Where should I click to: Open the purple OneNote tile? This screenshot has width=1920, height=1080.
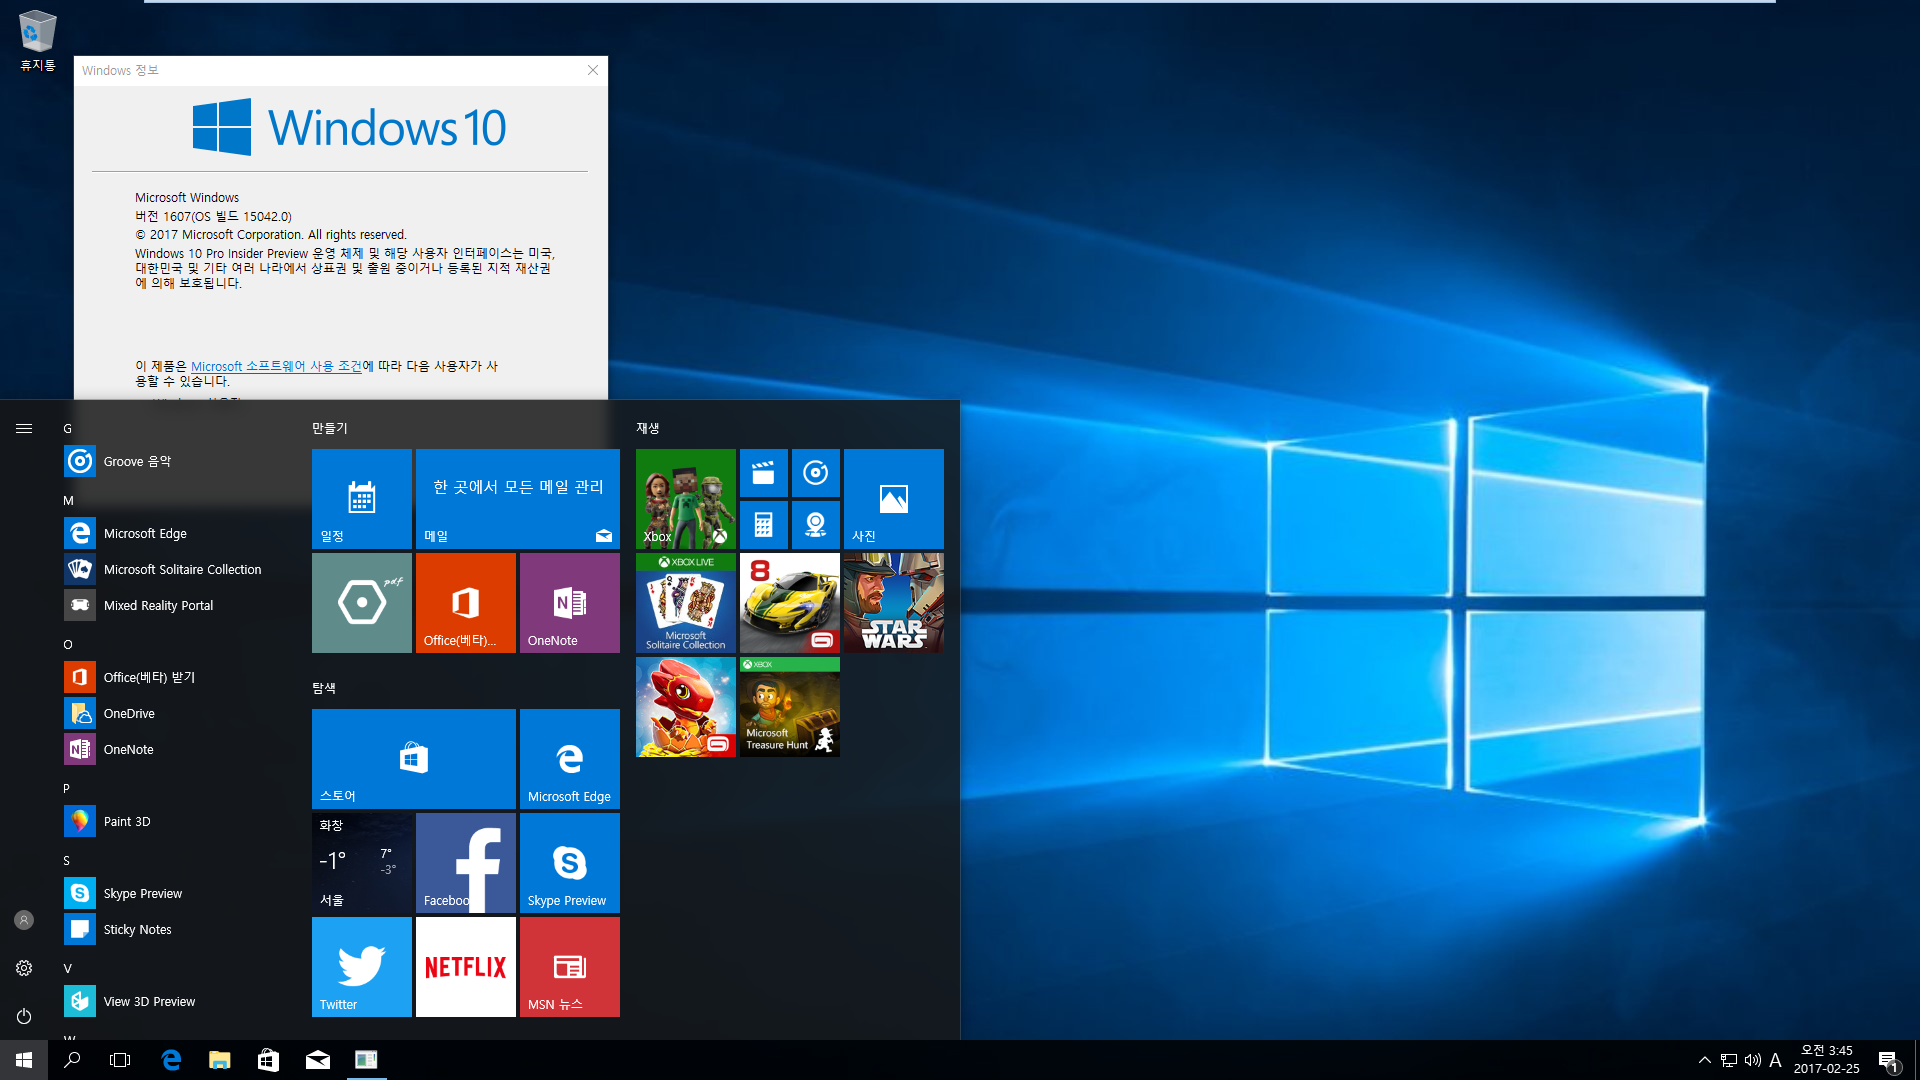point(570,603)
